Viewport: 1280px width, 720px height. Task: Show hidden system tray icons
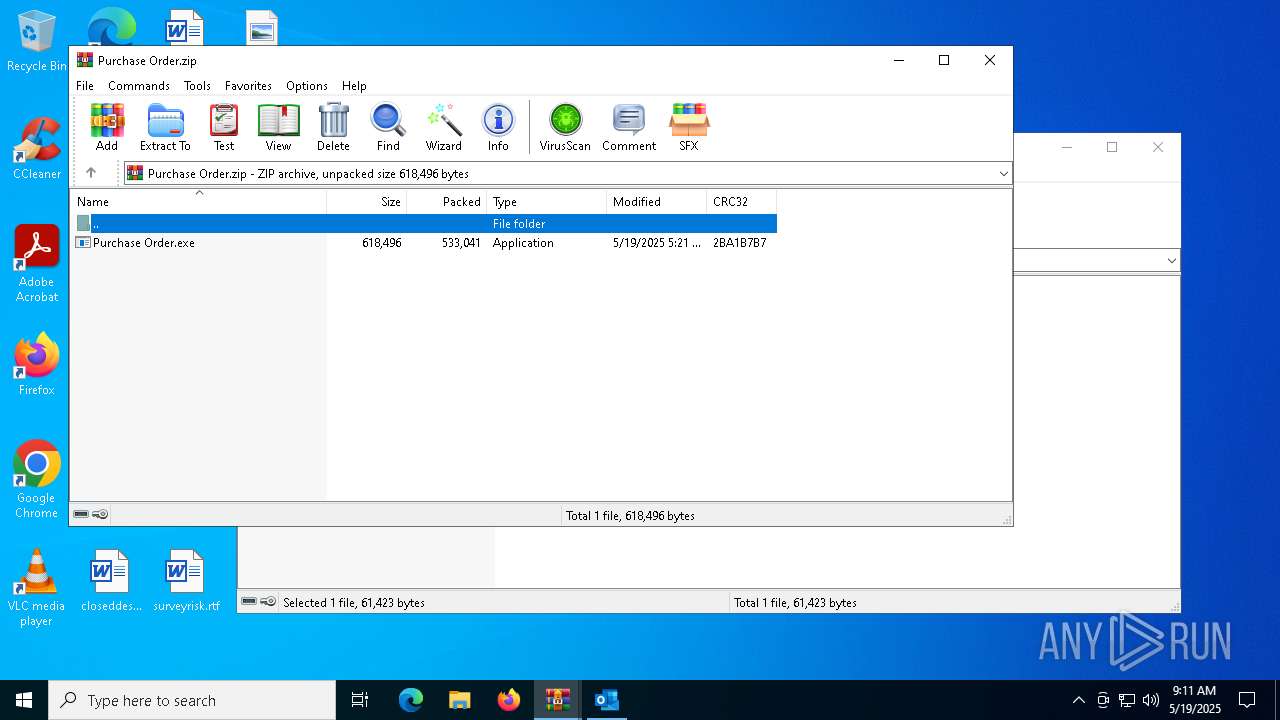[1078, 700]
